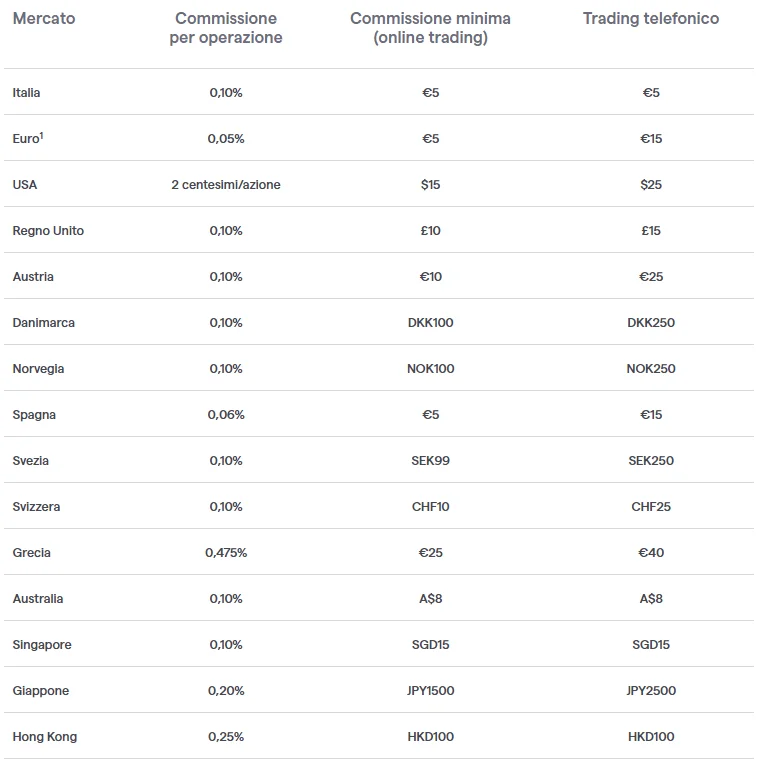Select the 0,475% Grecia commission
Viewport: 761px width, 769px height.
coord(226,553)
